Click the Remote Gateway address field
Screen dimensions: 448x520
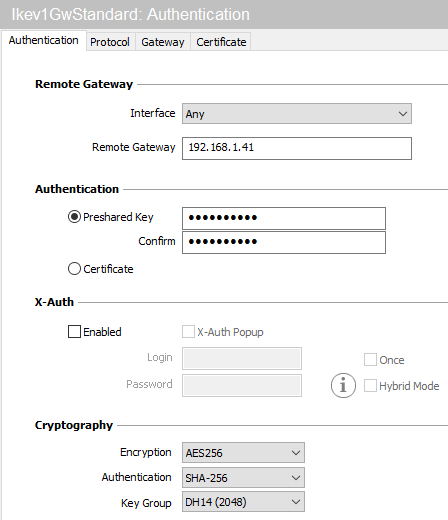point(297,148)
